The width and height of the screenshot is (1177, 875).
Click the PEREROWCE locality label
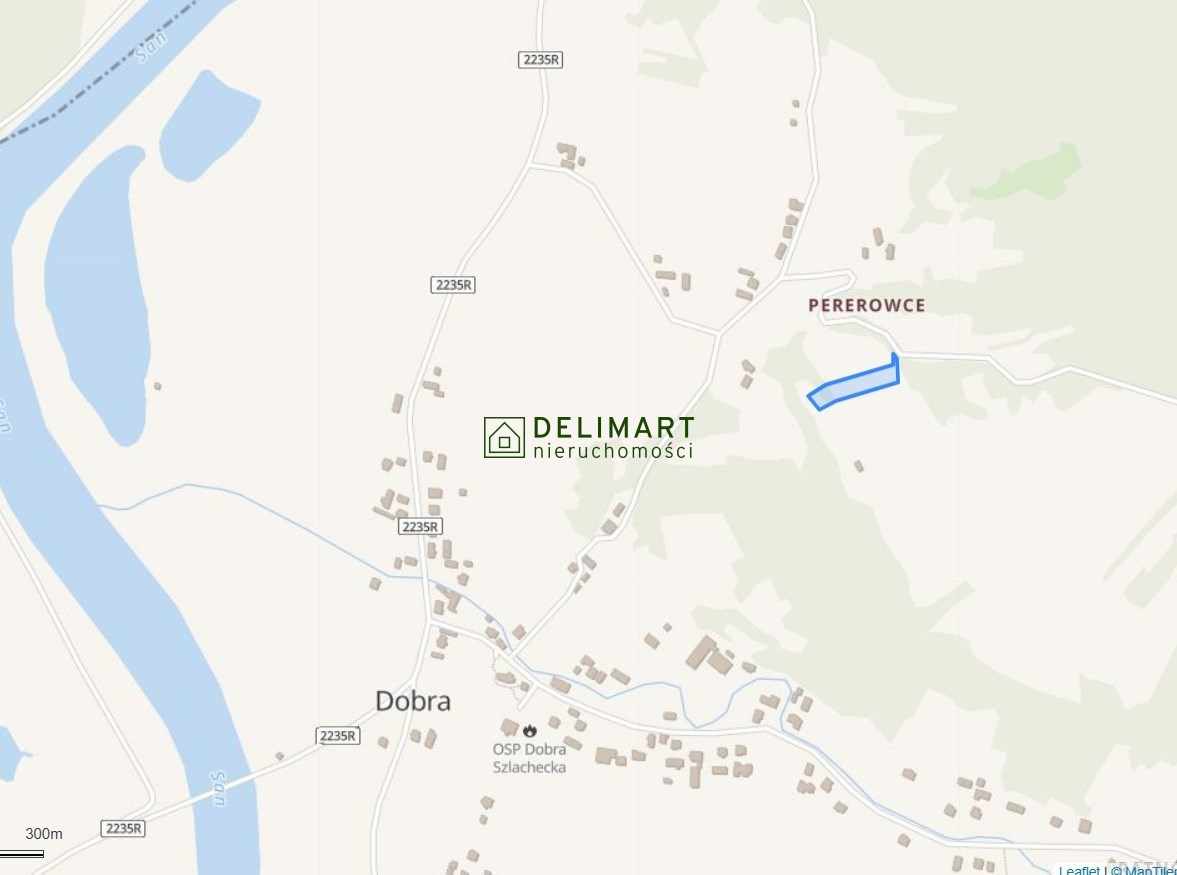(x=867, y=305)
